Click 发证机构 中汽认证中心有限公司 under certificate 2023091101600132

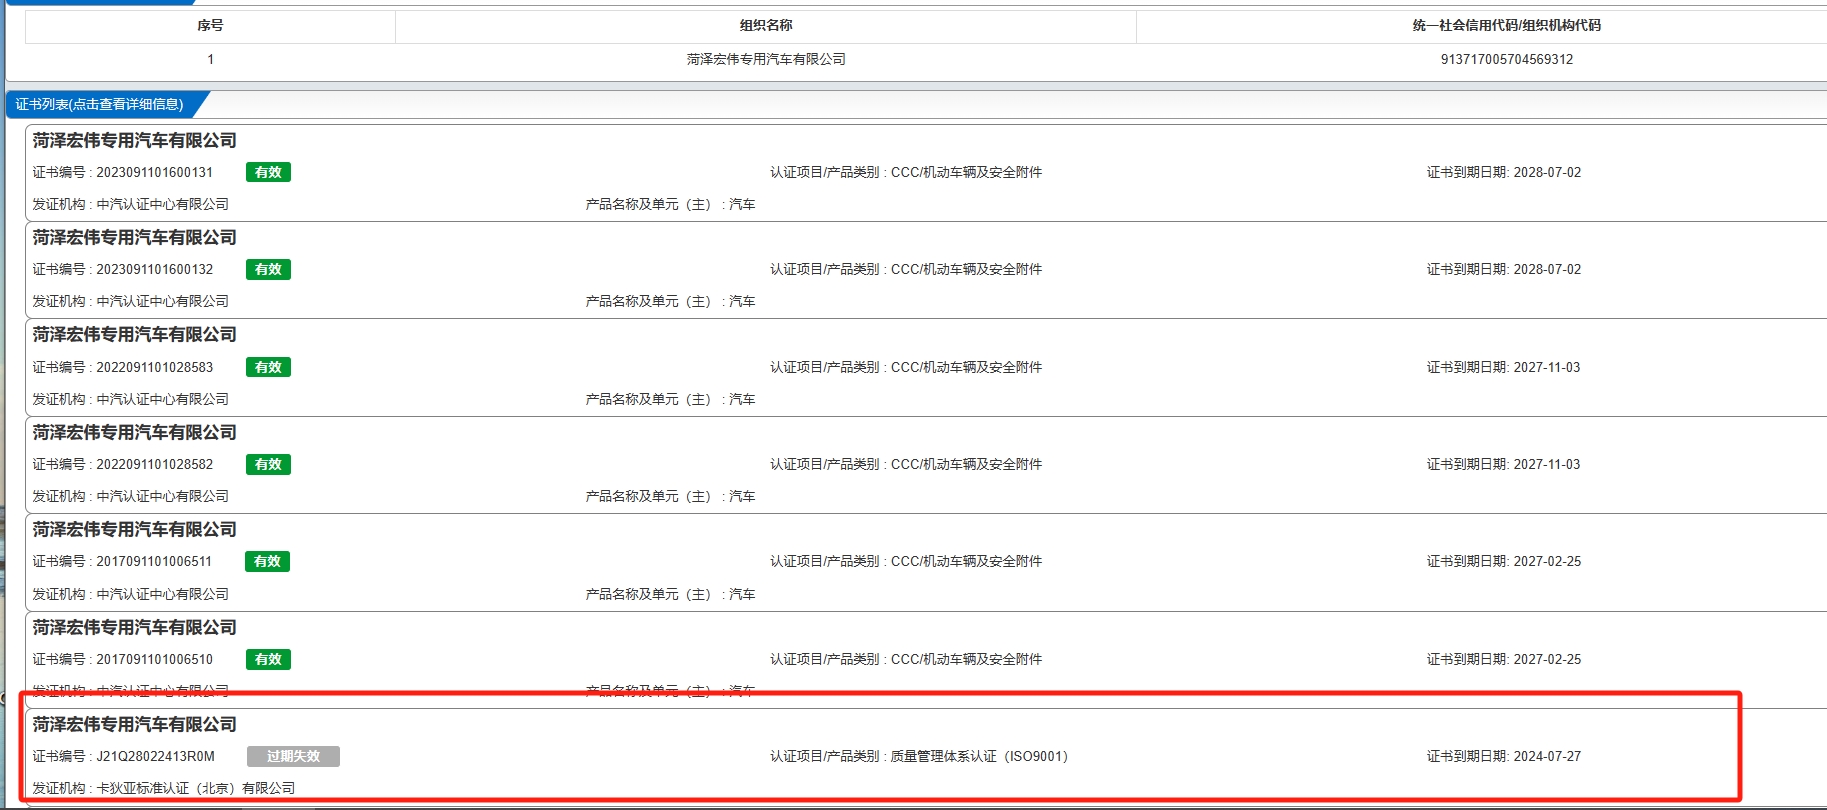(x=131, y=301)
